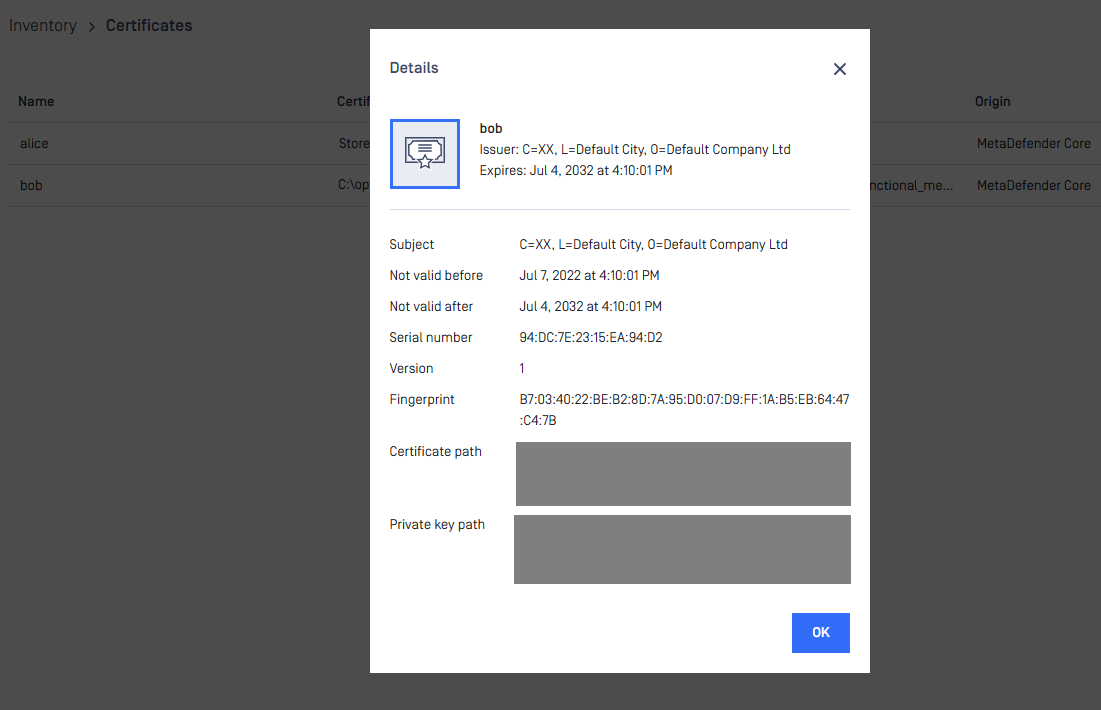Close the Details dialog with the X

coord(840,69)
